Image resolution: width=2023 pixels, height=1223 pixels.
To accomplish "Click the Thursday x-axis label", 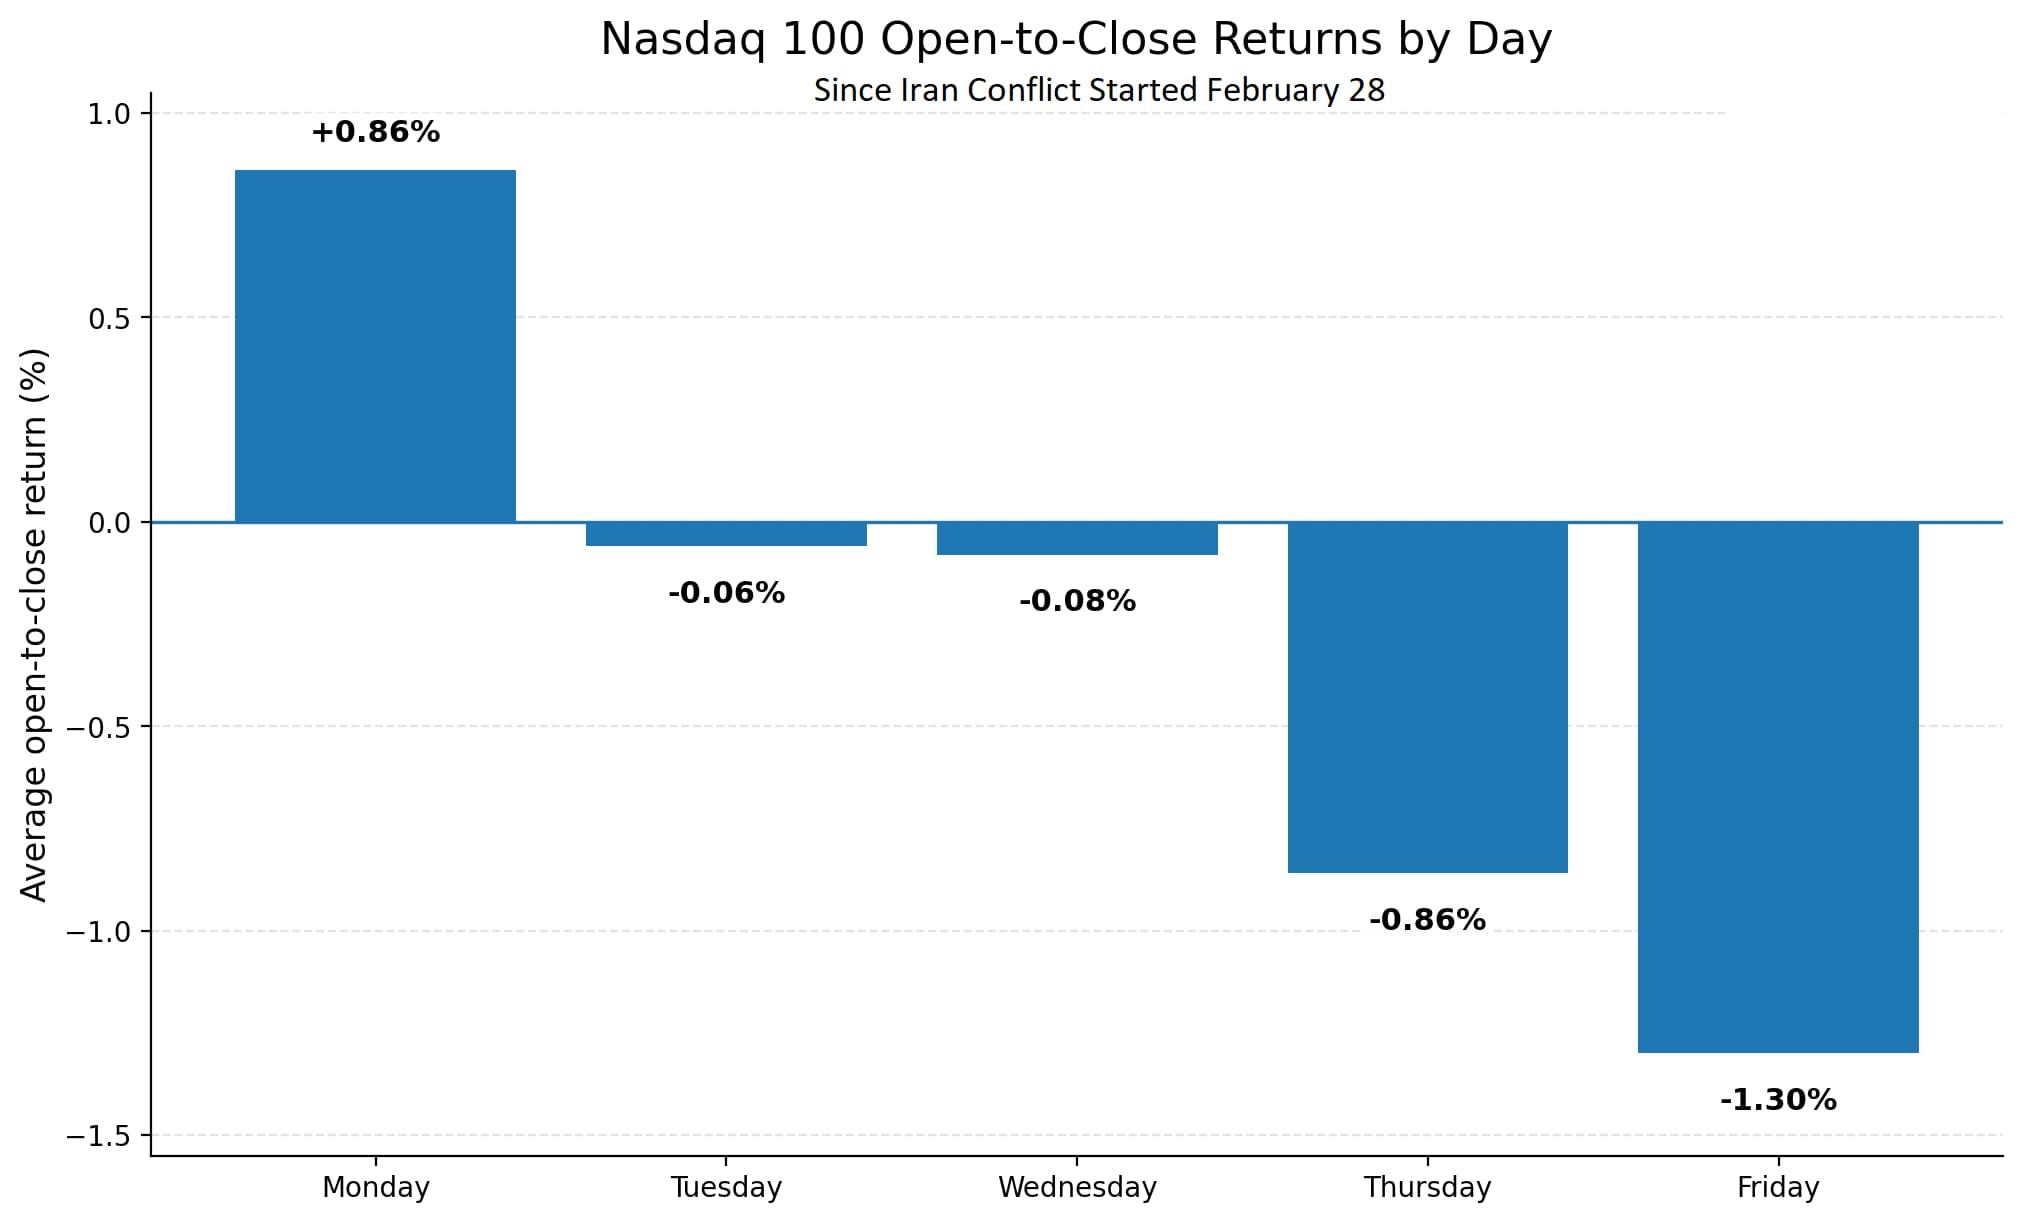I will [x=1427, y=1187].
